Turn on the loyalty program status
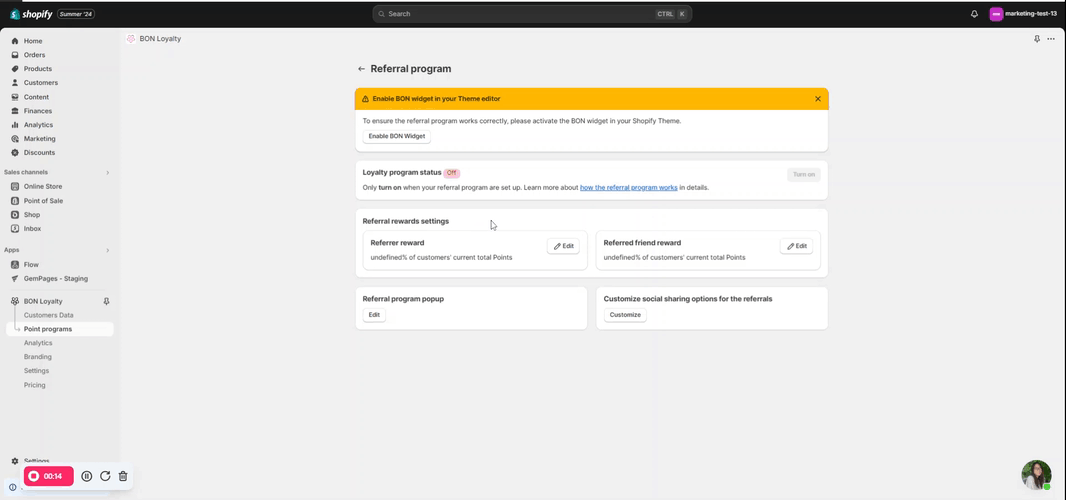This screenshot has height=500, width=1066. 803,174
